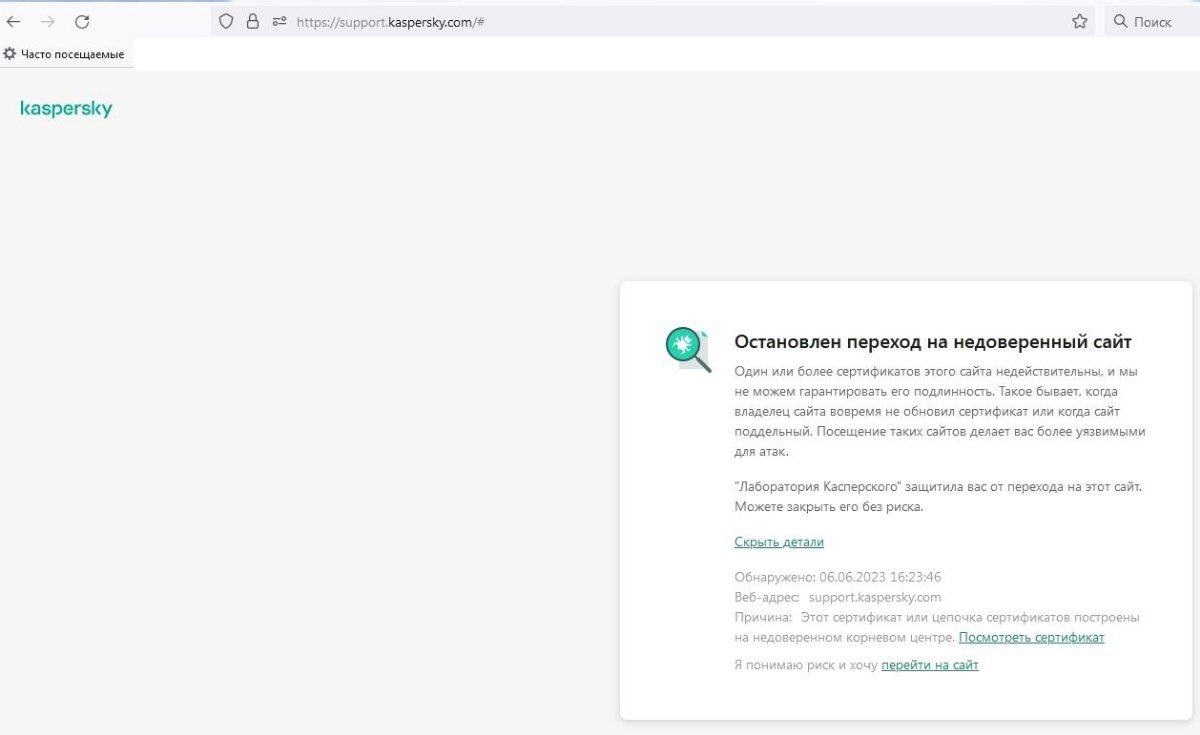Click the green bug magnifier warning icon

pos(688,349)
